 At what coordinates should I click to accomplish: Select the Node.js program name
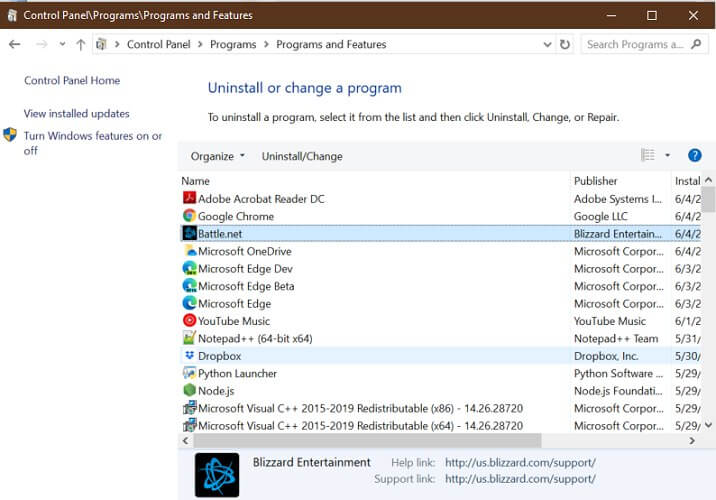(216, 391)
